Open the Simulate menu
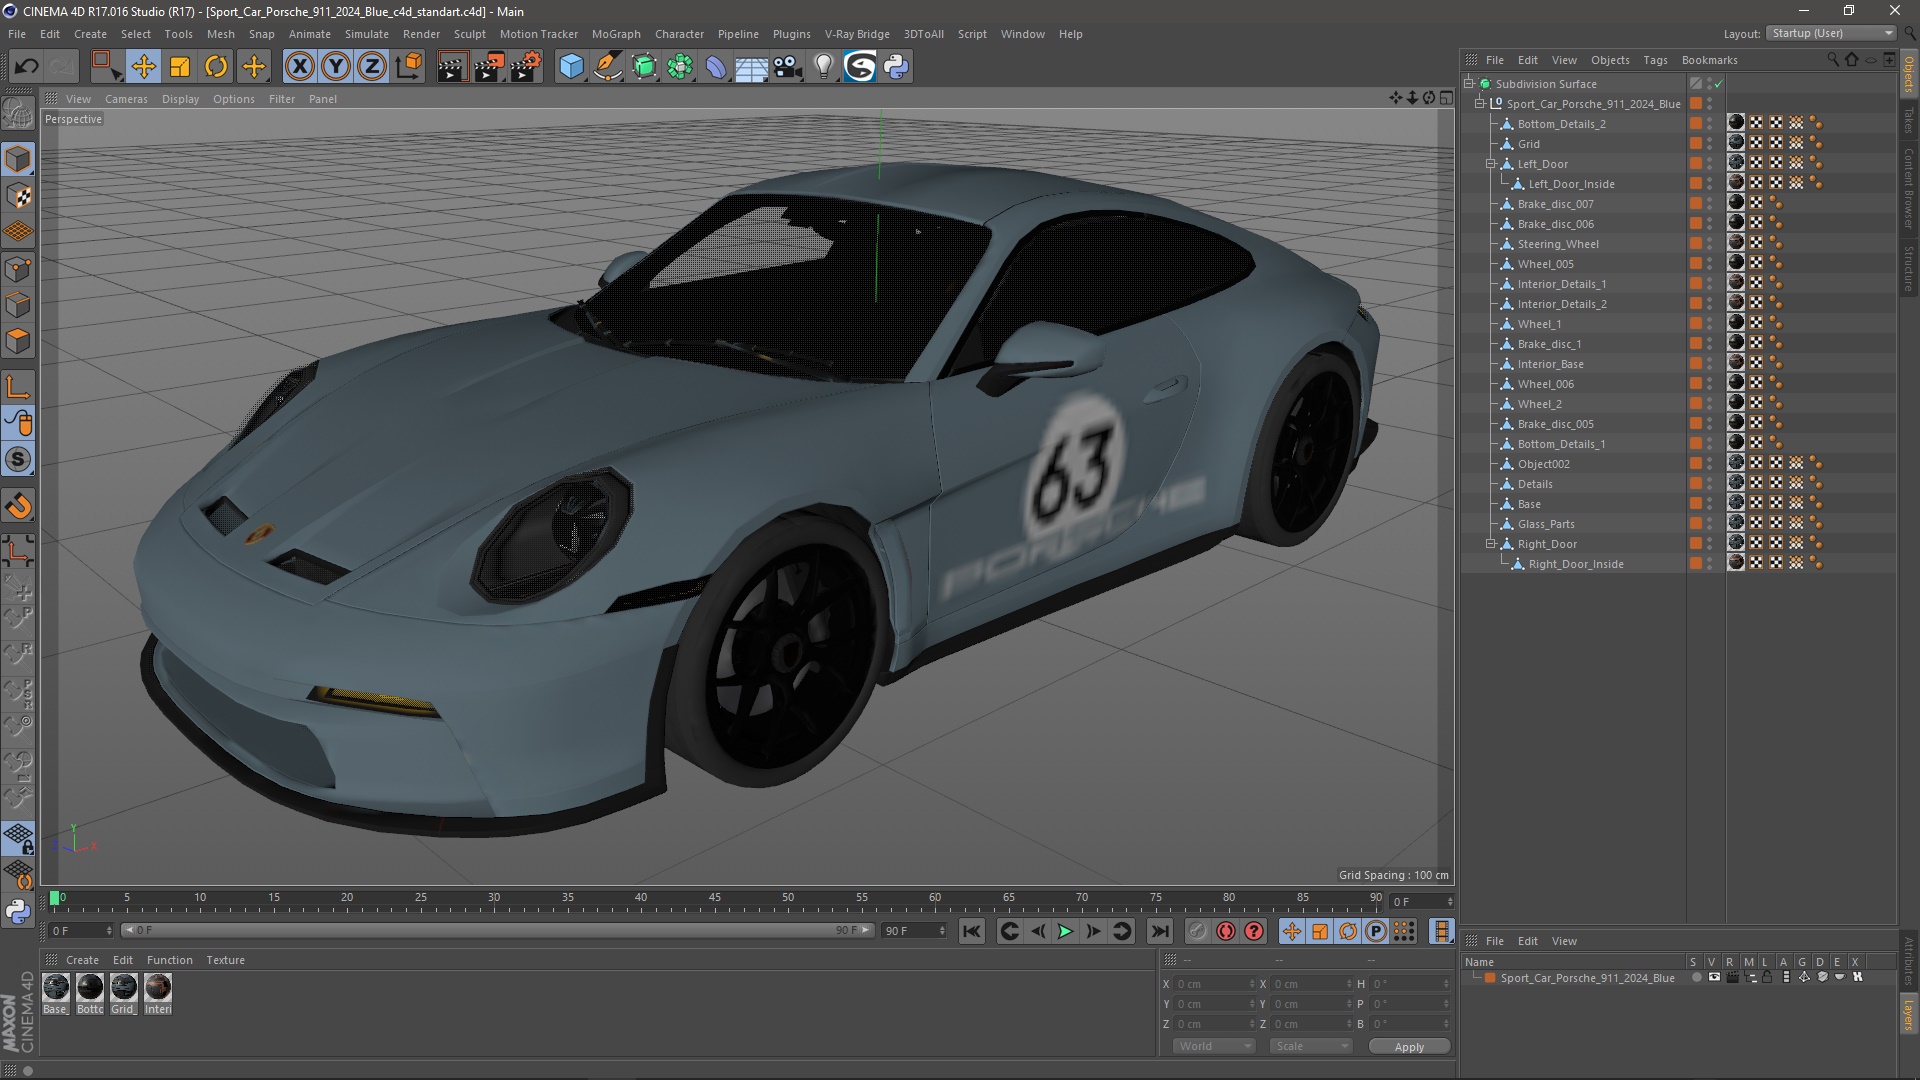The height and width of the screenshot is (1080, 1920). click(367, 34)
